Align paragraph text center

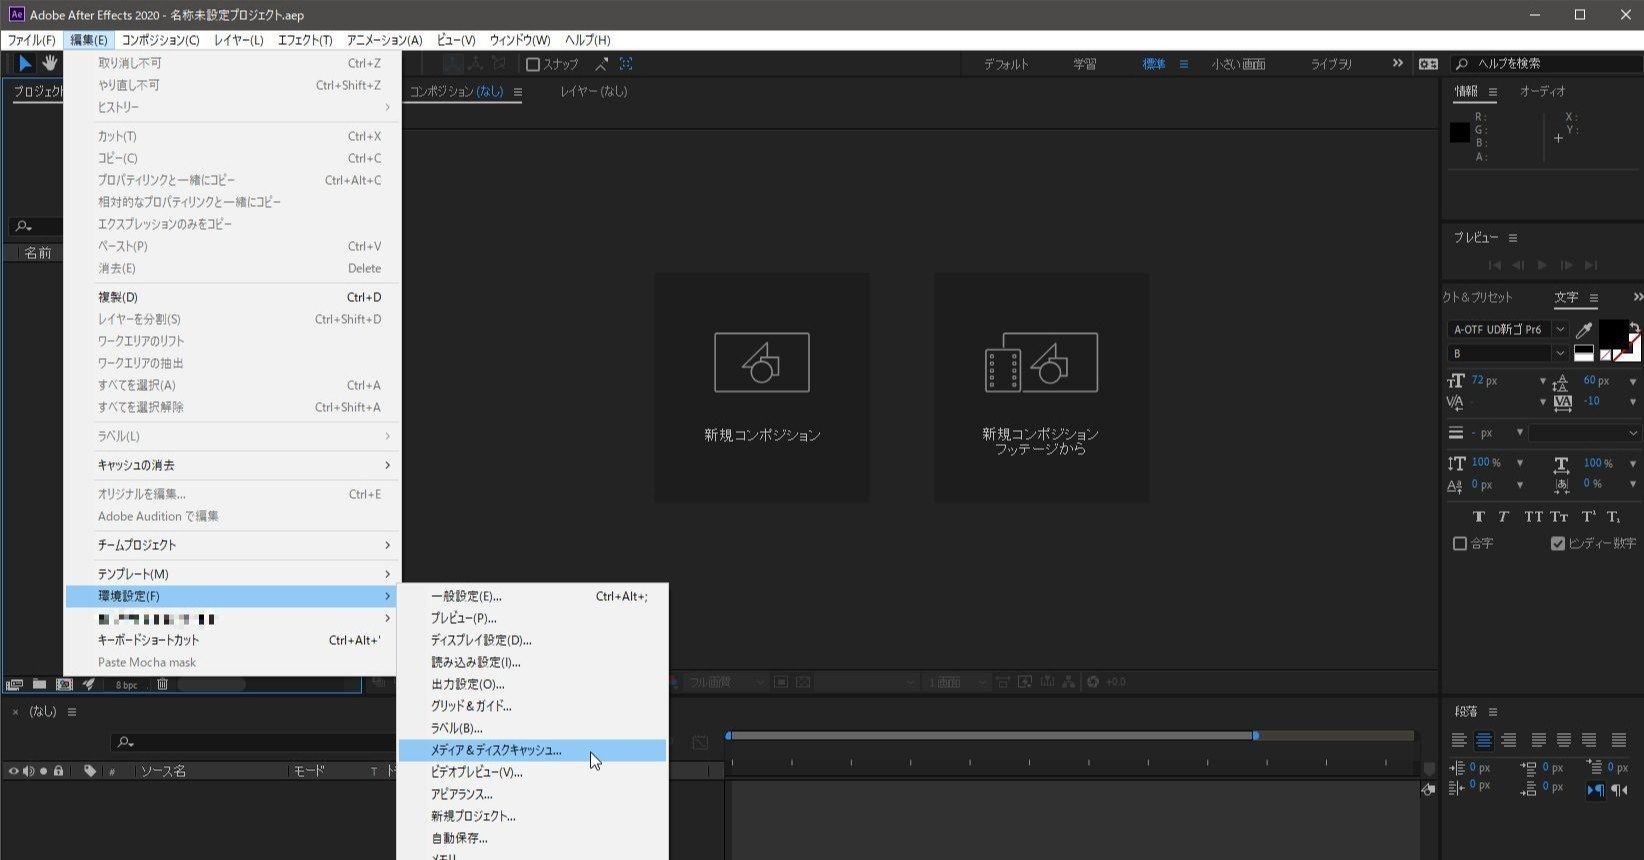(x=1484, y=740)
